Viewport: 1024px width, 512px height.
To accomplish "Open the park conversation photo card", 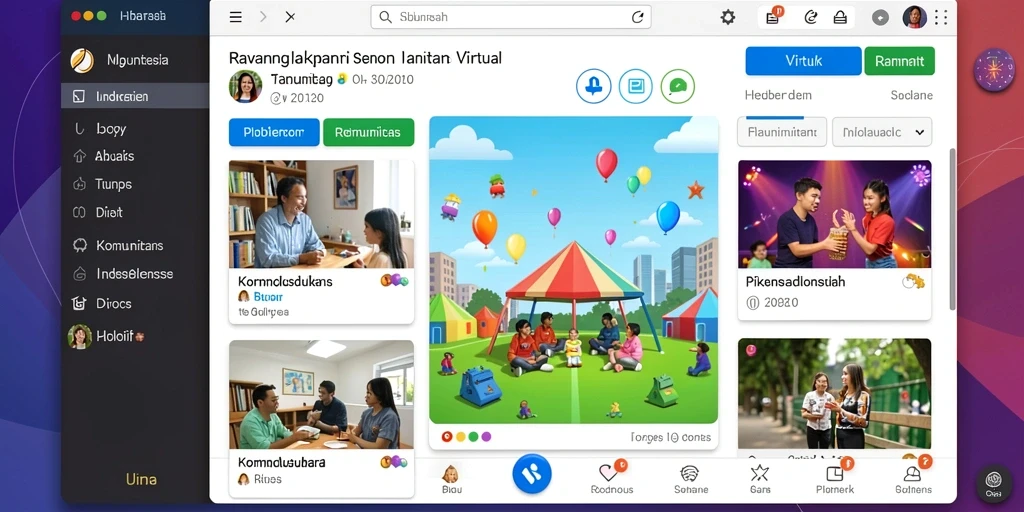I will click(835, 394).
